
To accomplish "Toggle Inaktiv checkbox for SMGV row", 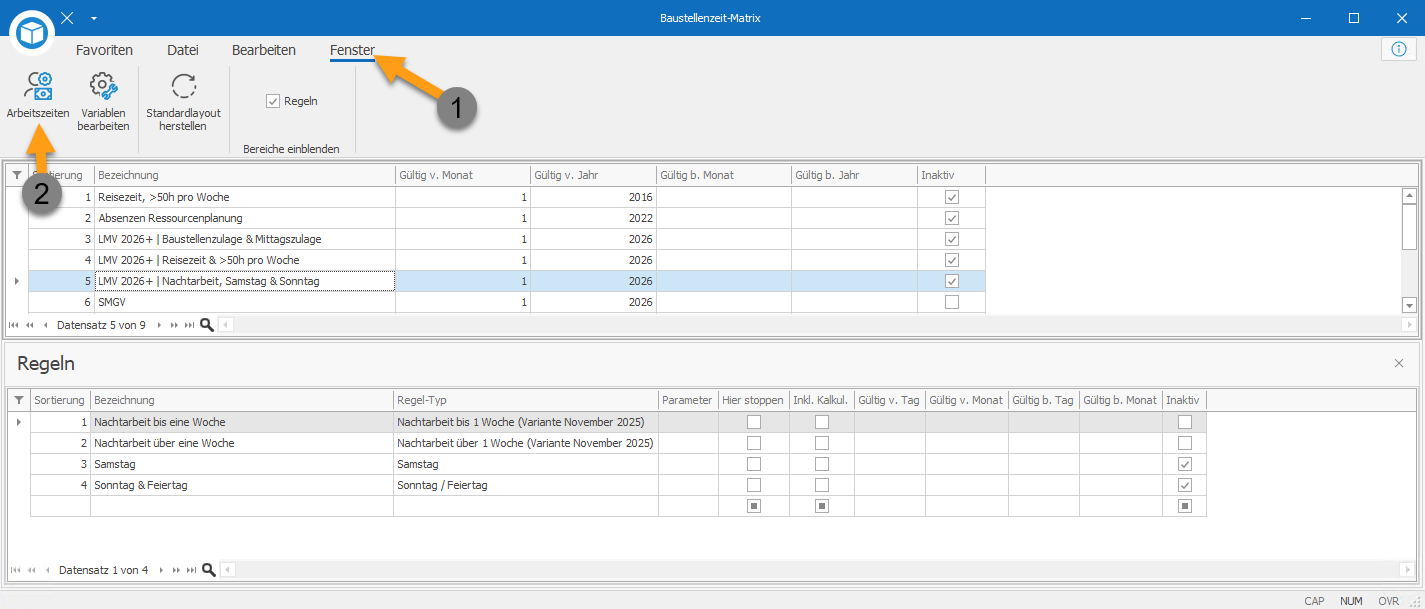I will [x=952, y=302].
